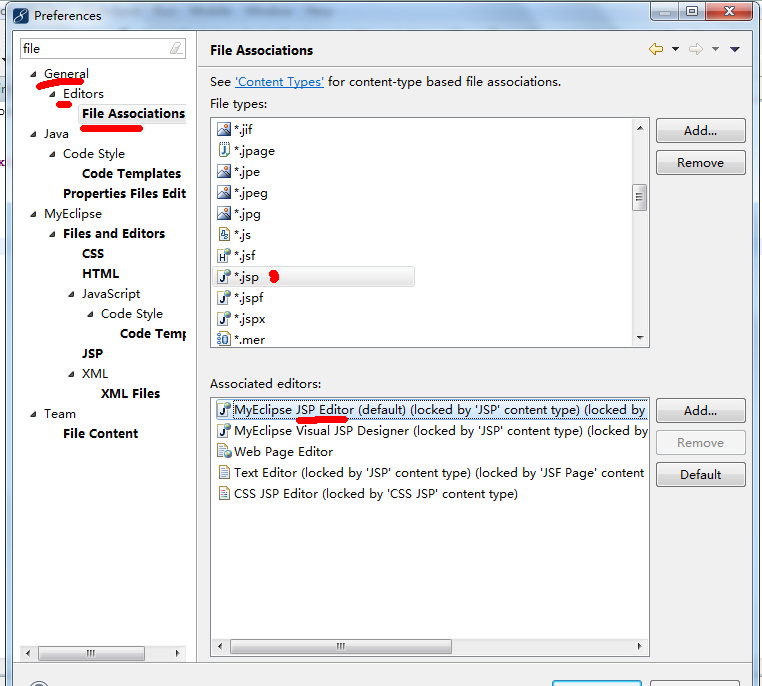Select the *.js file type icon
Screen dimensions: 762x686
tap(224, 235)
